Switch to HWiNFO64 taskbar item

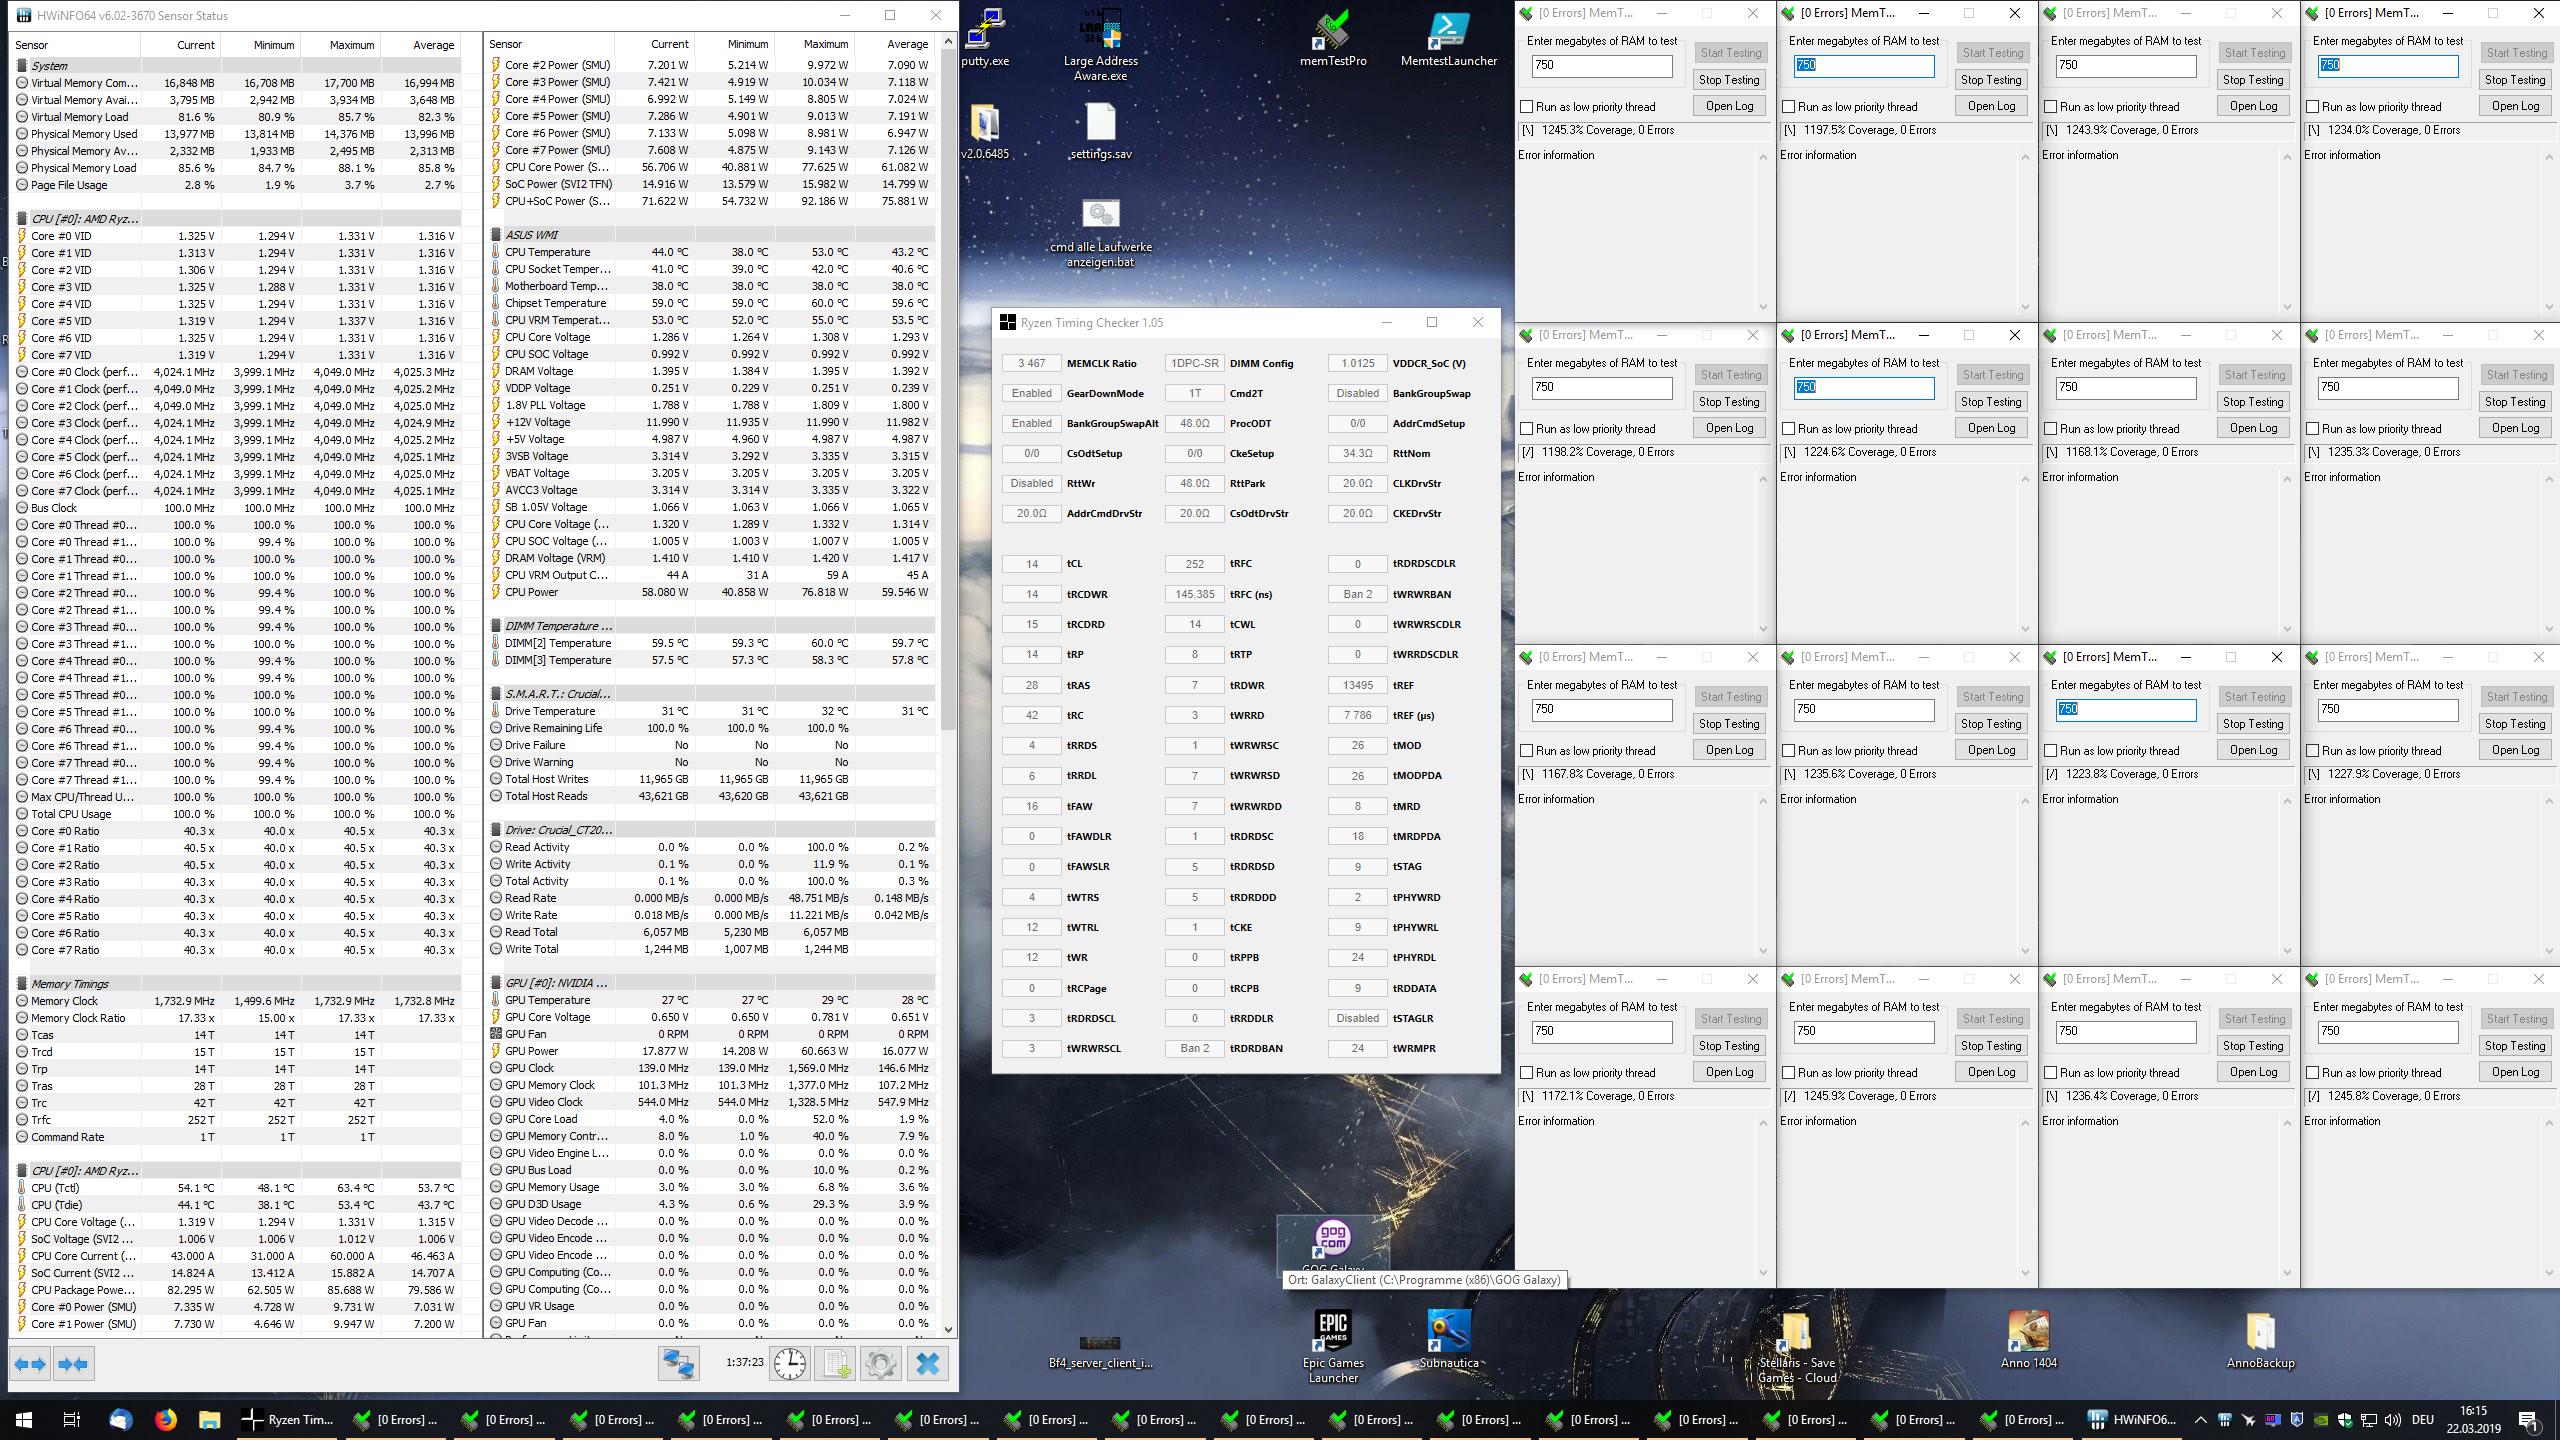[2132, 1419]
